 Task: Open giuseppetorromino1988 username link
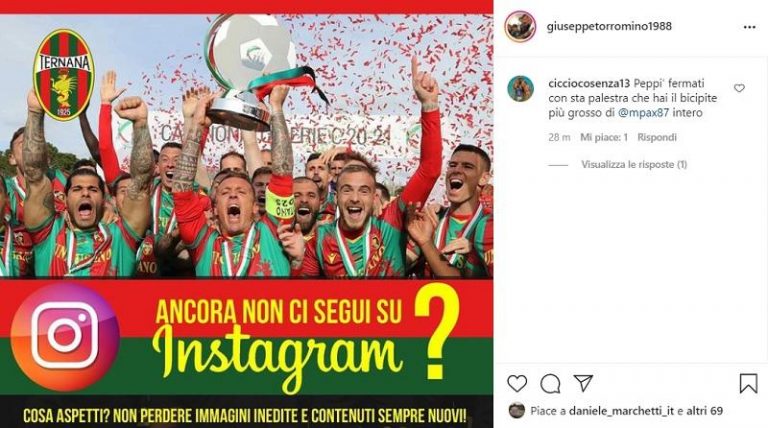click(609, 26)
